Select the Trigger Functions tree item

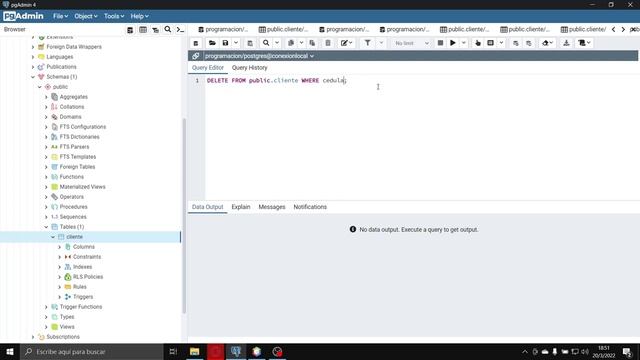click(81, 307)
